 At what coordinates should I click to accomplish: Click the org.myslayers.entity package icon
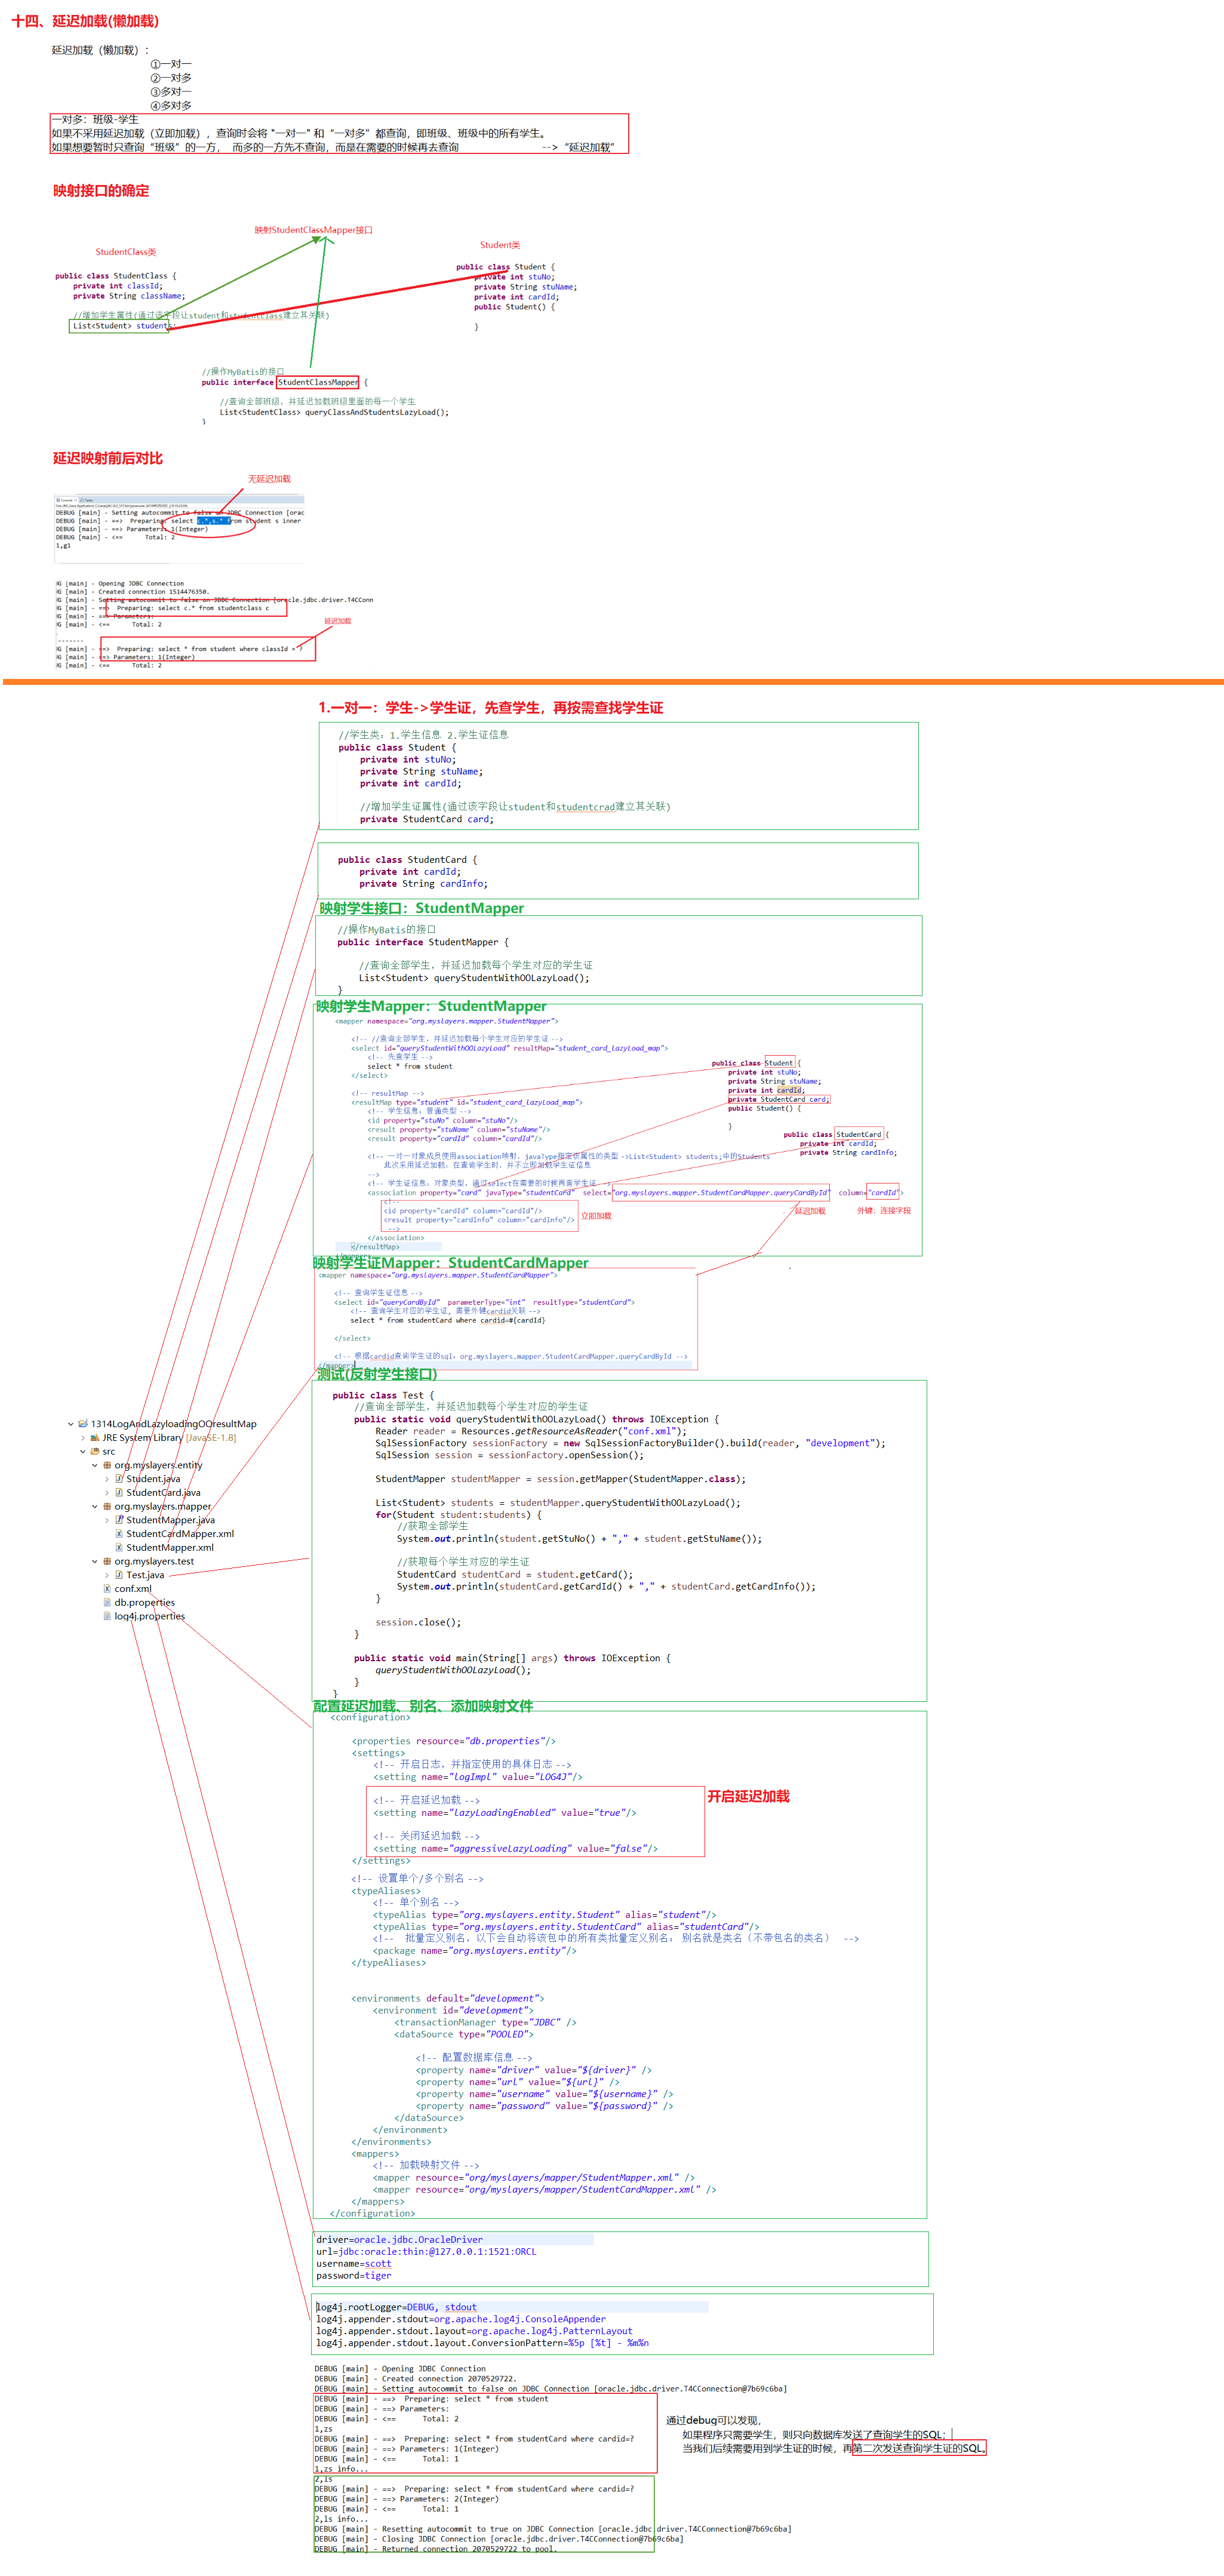click(x=107, y=1465)
